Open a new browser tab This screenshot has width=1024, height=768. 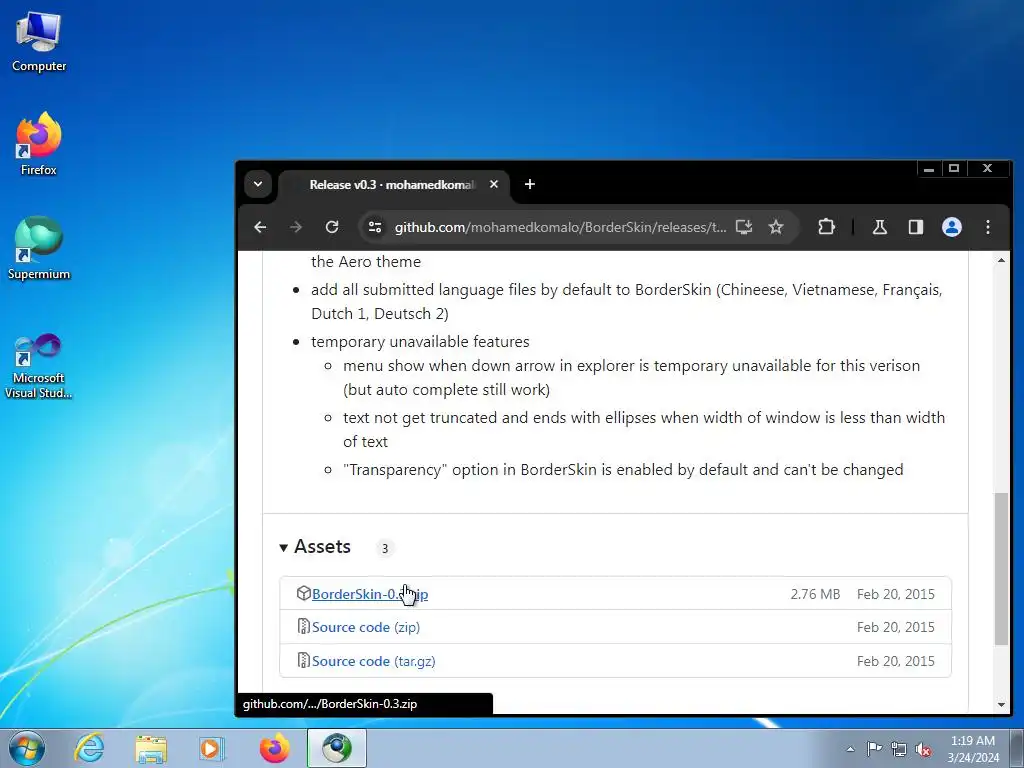[x=530, y=185]
